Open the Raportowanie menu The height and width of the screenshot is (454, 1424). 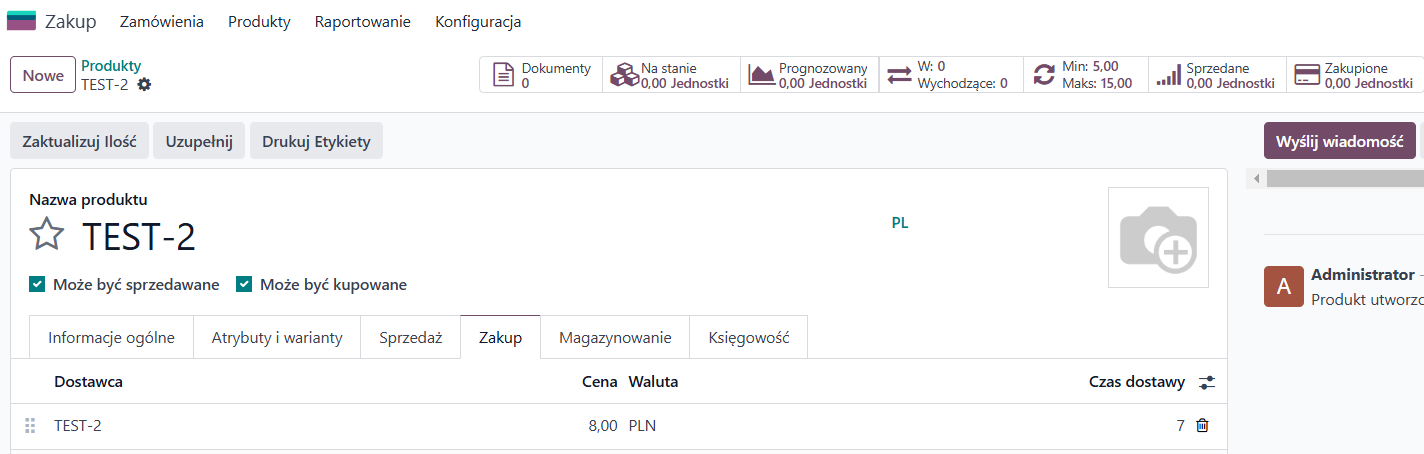(362, 22)
